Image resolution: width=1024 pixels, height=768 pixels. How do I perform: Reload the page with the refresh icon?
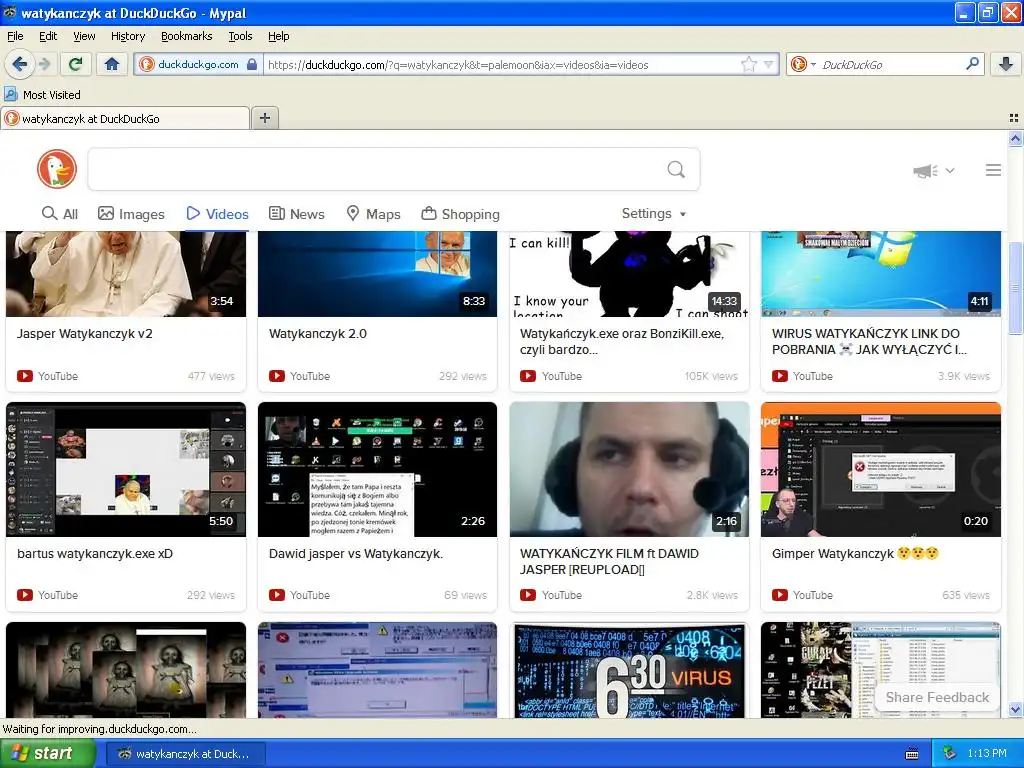click(x=76, y=64)
